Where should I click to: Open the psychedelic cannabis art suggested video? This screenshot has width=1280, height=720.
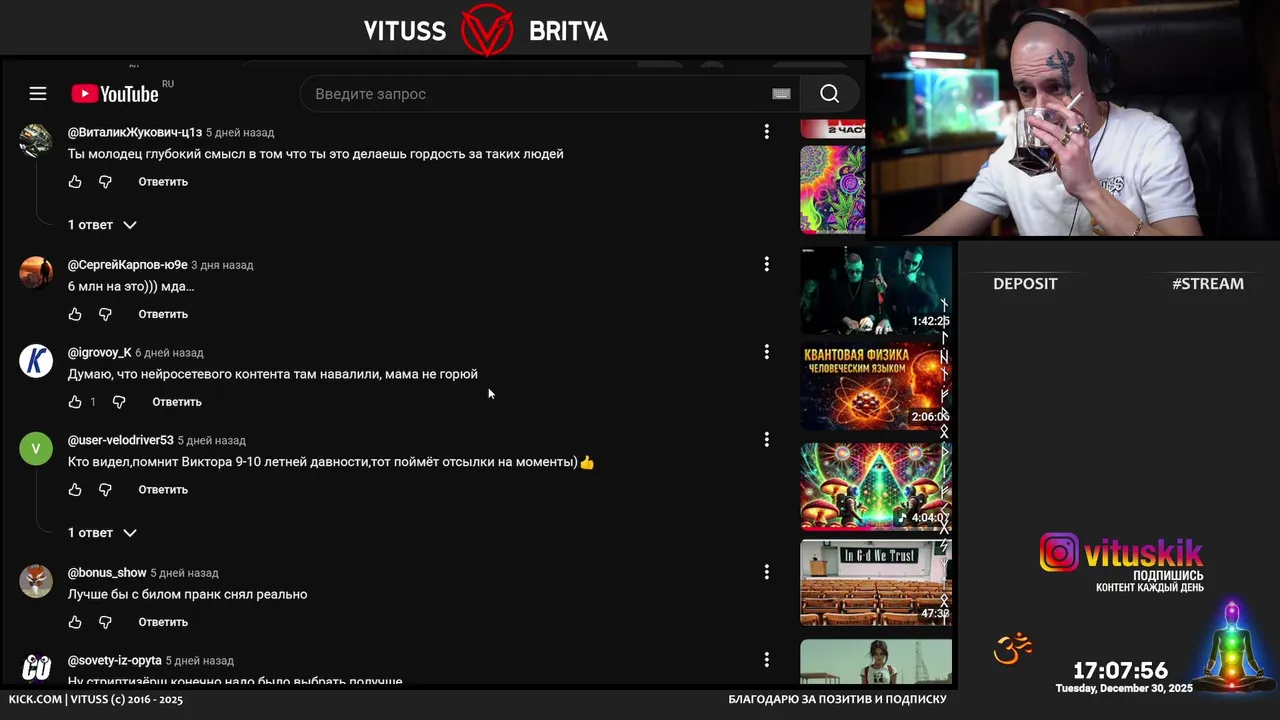click(x=832, y=190)
